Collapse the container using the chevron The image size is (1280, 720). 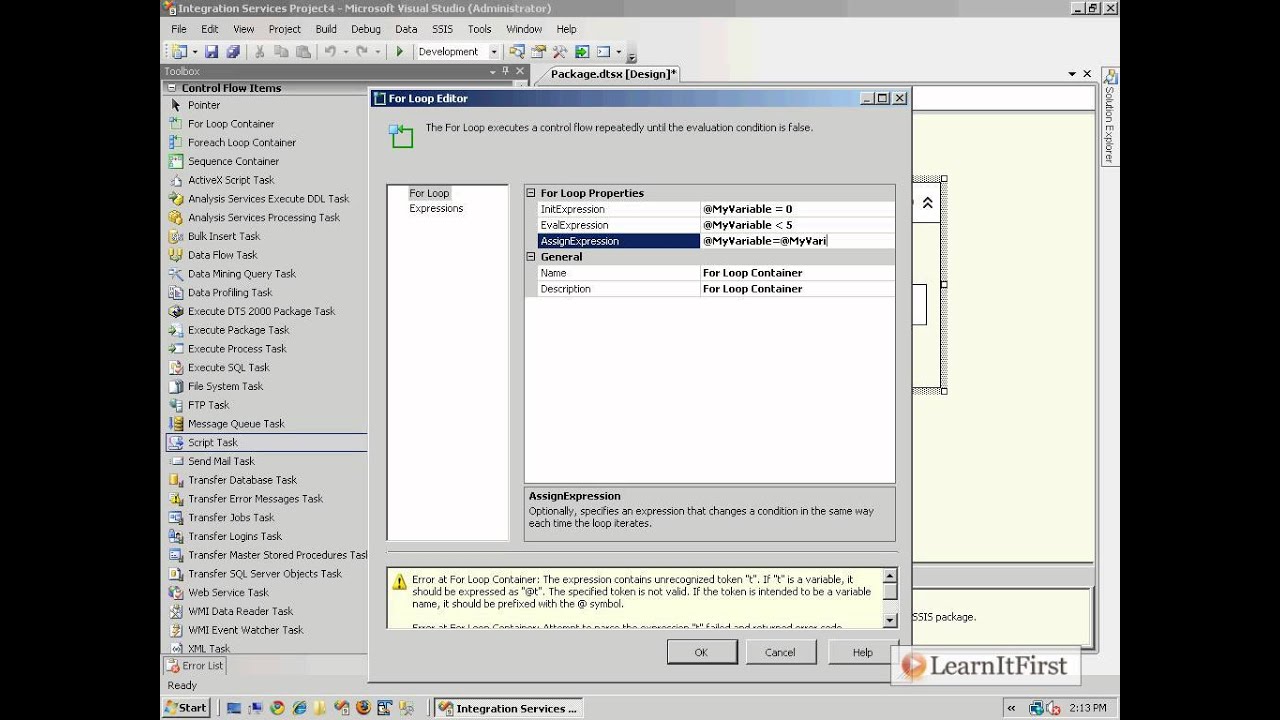pos(928,203)
